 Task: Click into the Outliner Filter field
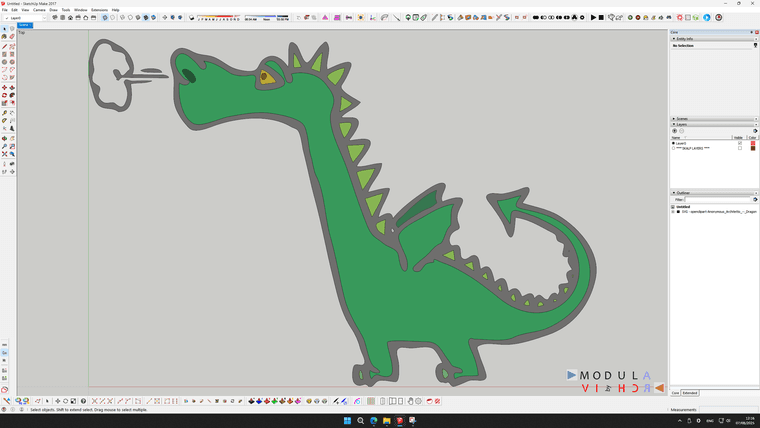(x=717, y=200)
